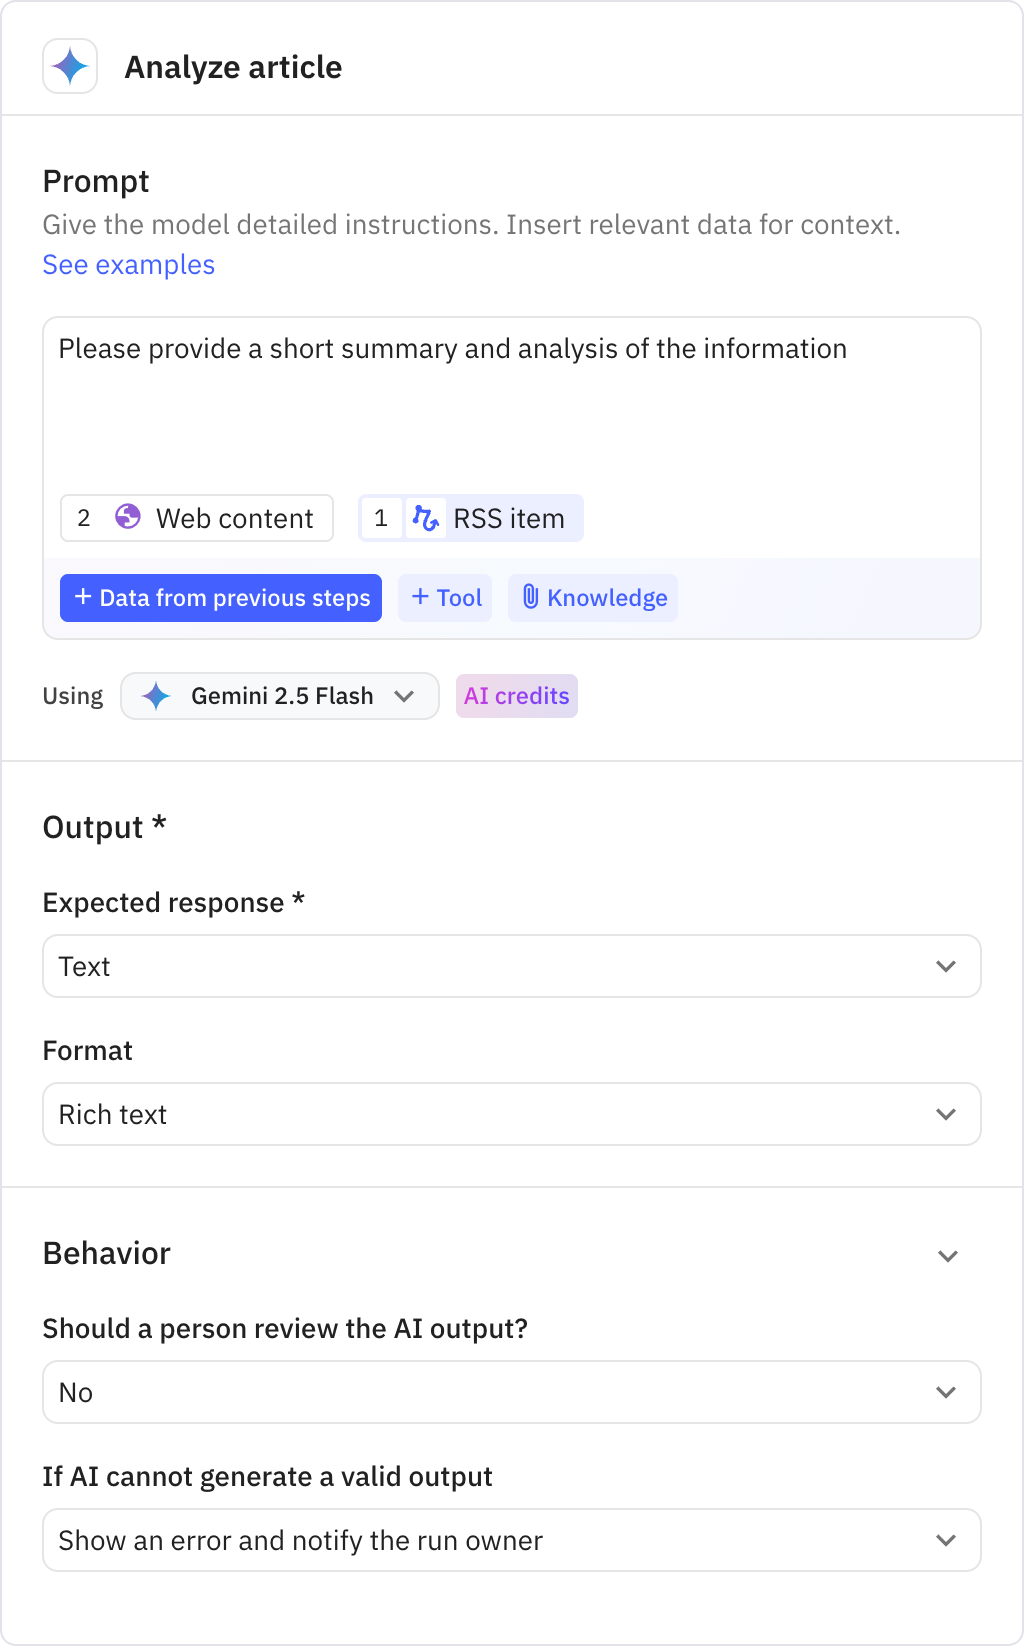Open the review dropdown currently set to No
Viewport: 1024px width, 1646px height.
click(511, 1392)
